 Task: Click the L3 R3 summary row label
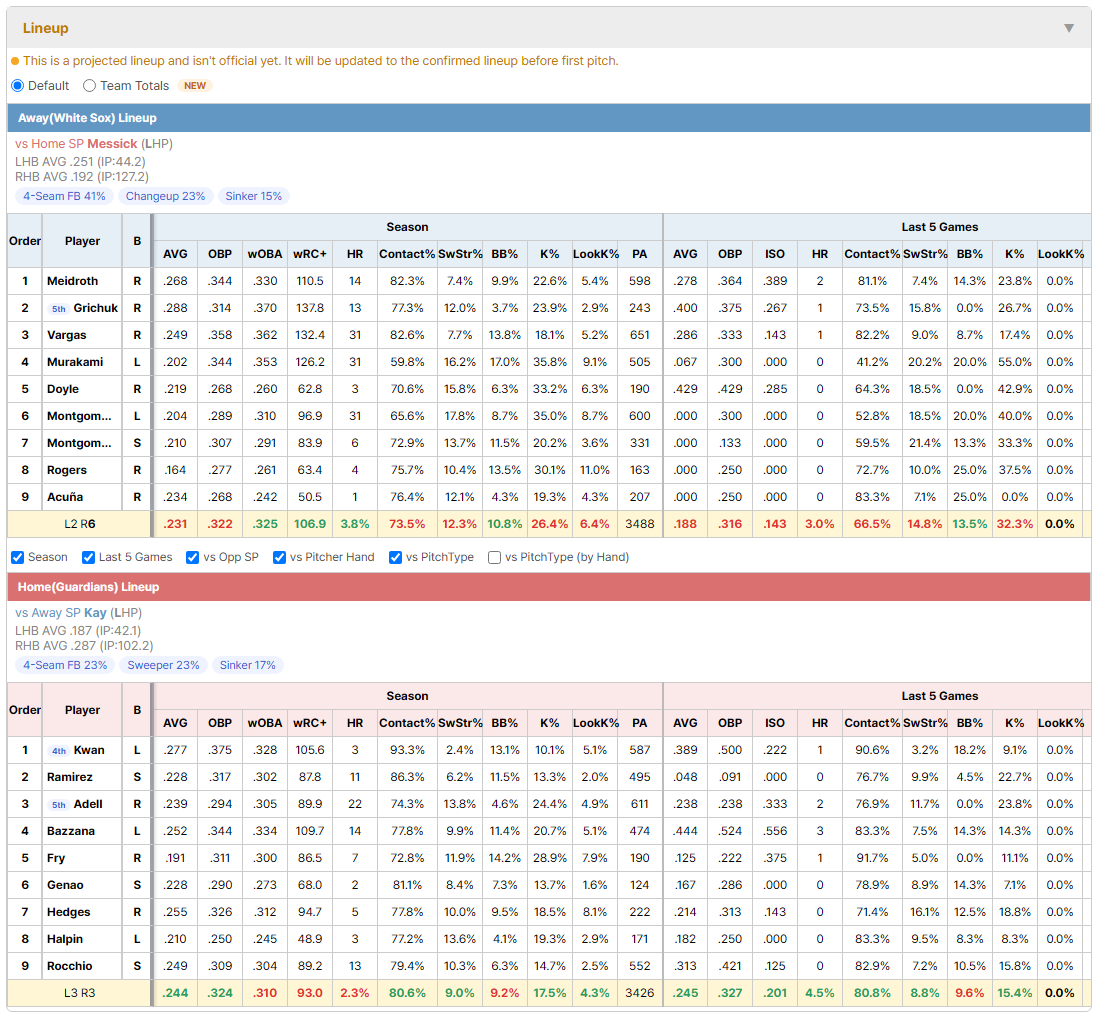tap(80, 993)
